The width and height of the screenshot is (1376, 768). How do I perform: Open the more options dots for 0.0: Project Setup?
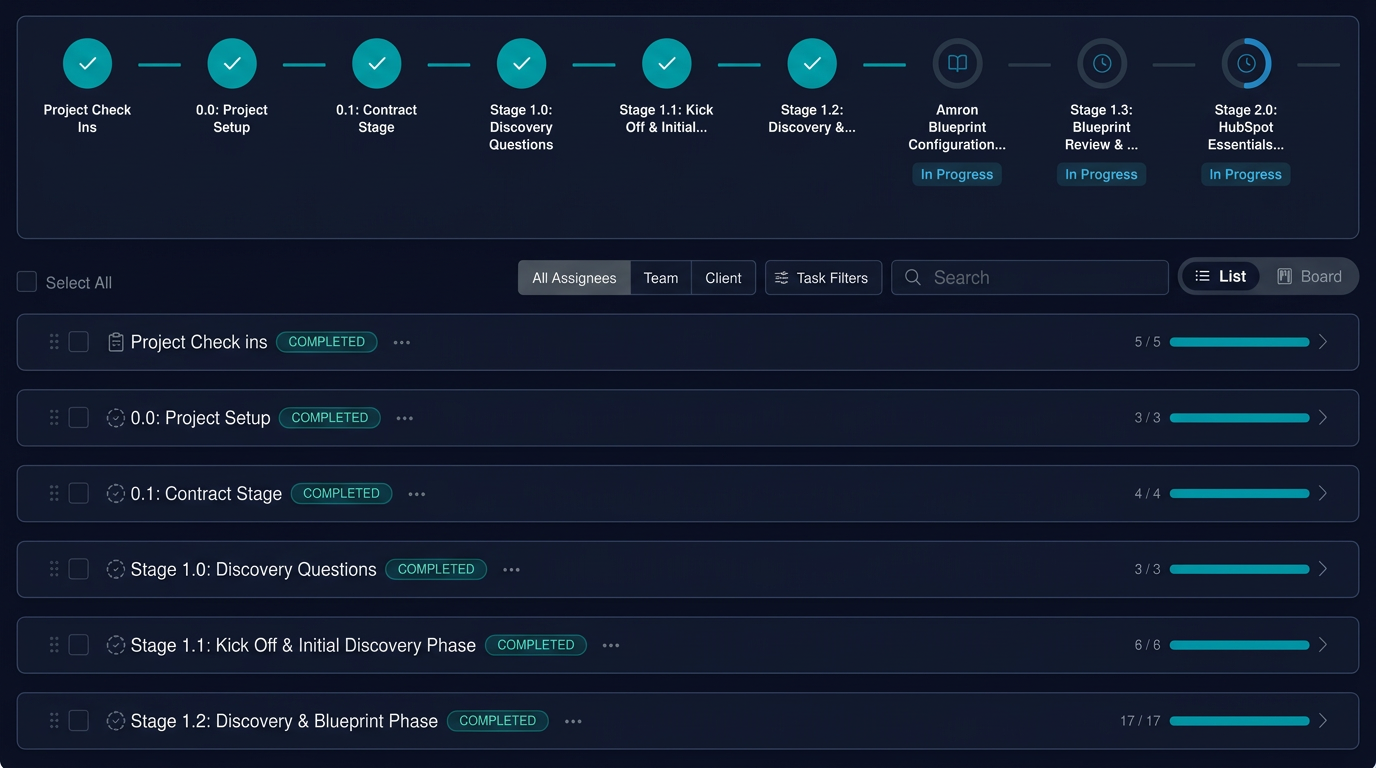pos(405,418)
